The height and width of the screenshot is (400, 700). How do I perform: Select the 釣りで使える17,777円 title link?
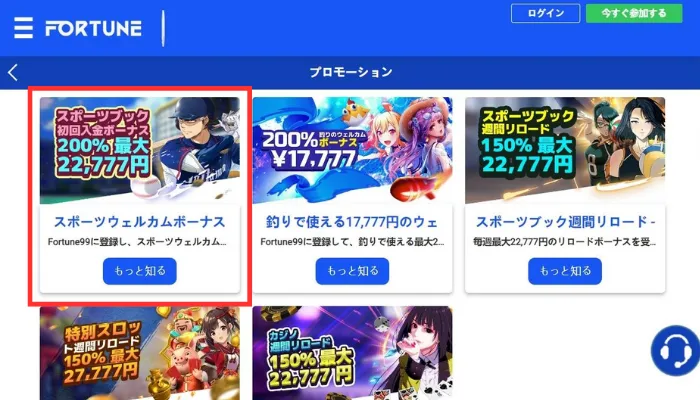352,222
